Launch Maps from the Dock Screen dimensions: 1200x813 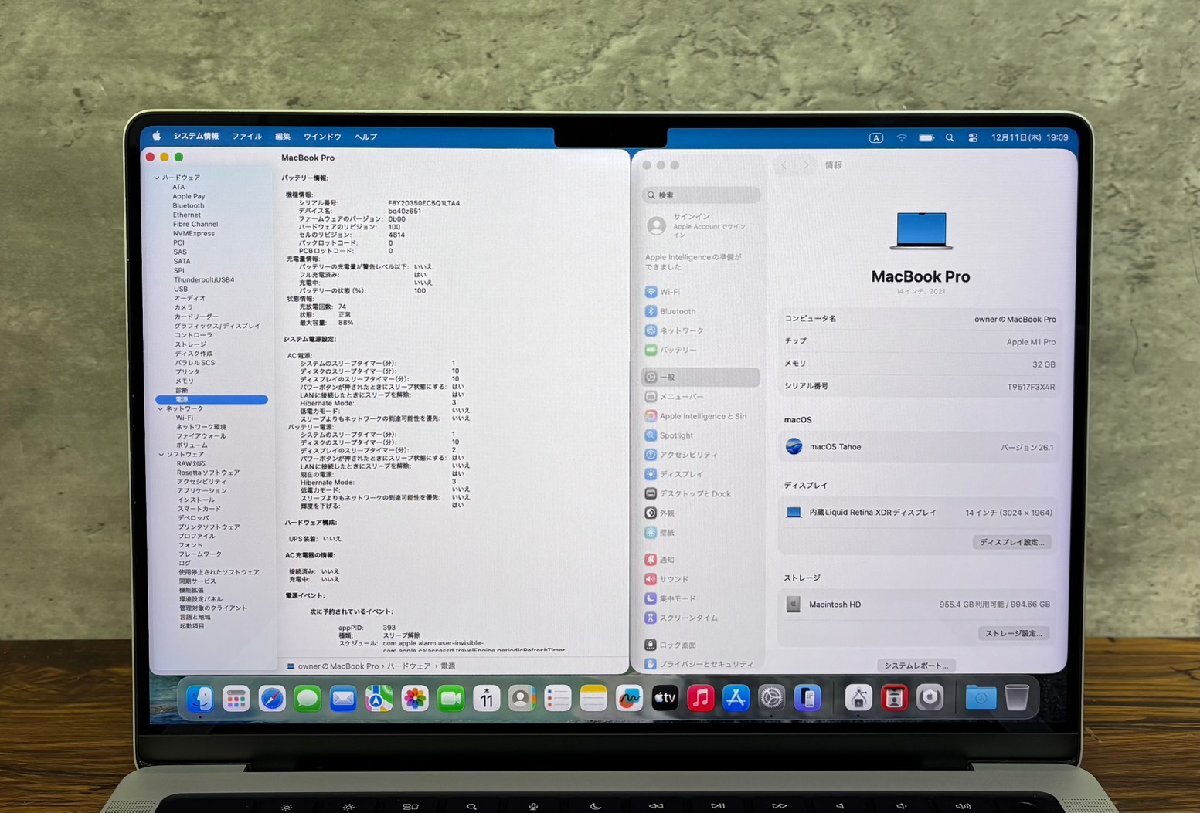(379, 698)
